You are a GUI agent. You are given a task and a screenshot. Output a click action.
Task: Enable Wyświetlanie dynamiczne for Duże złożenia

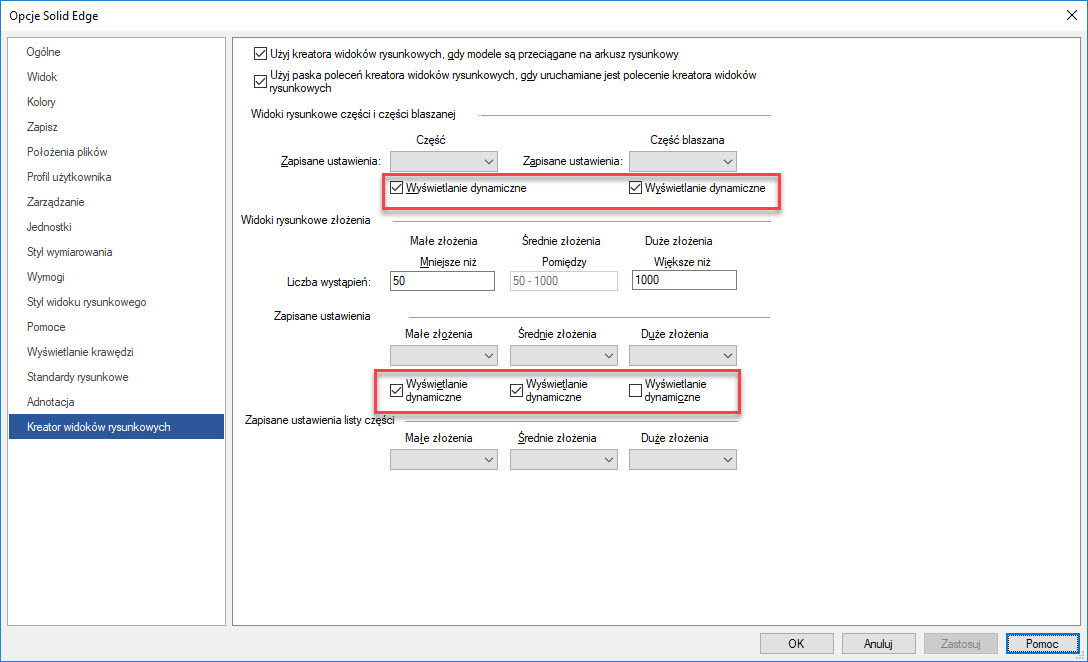point(635,390)
